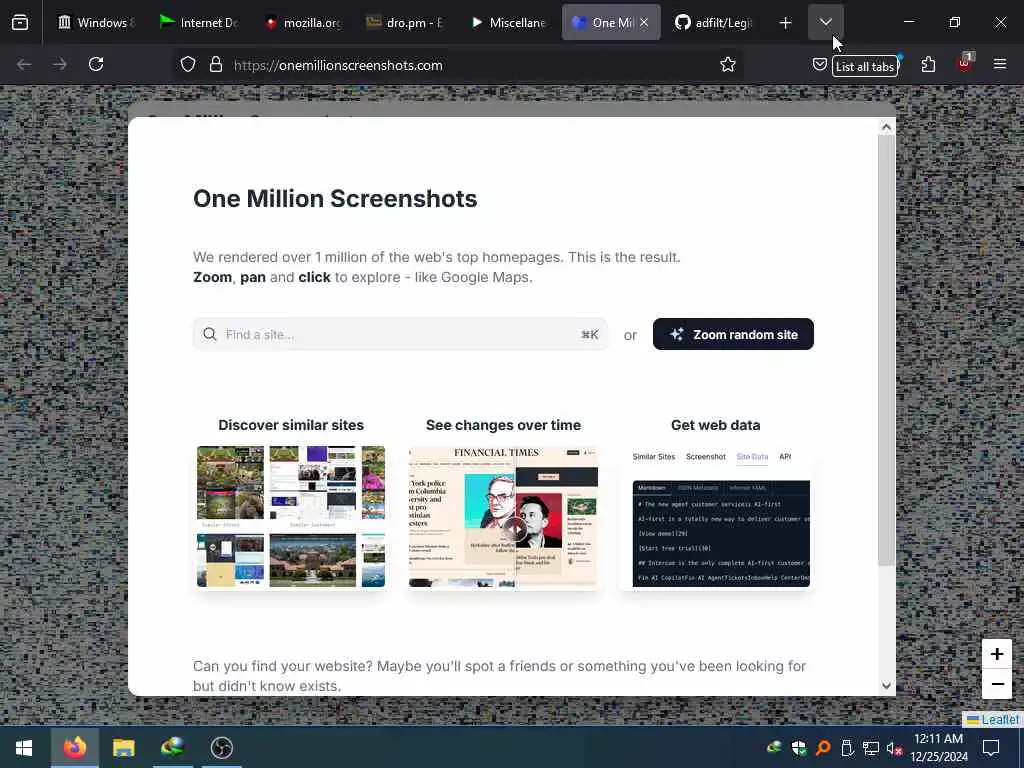Click the muted volume tray icon
The image size is (1024, 768).
pos(895,748)
